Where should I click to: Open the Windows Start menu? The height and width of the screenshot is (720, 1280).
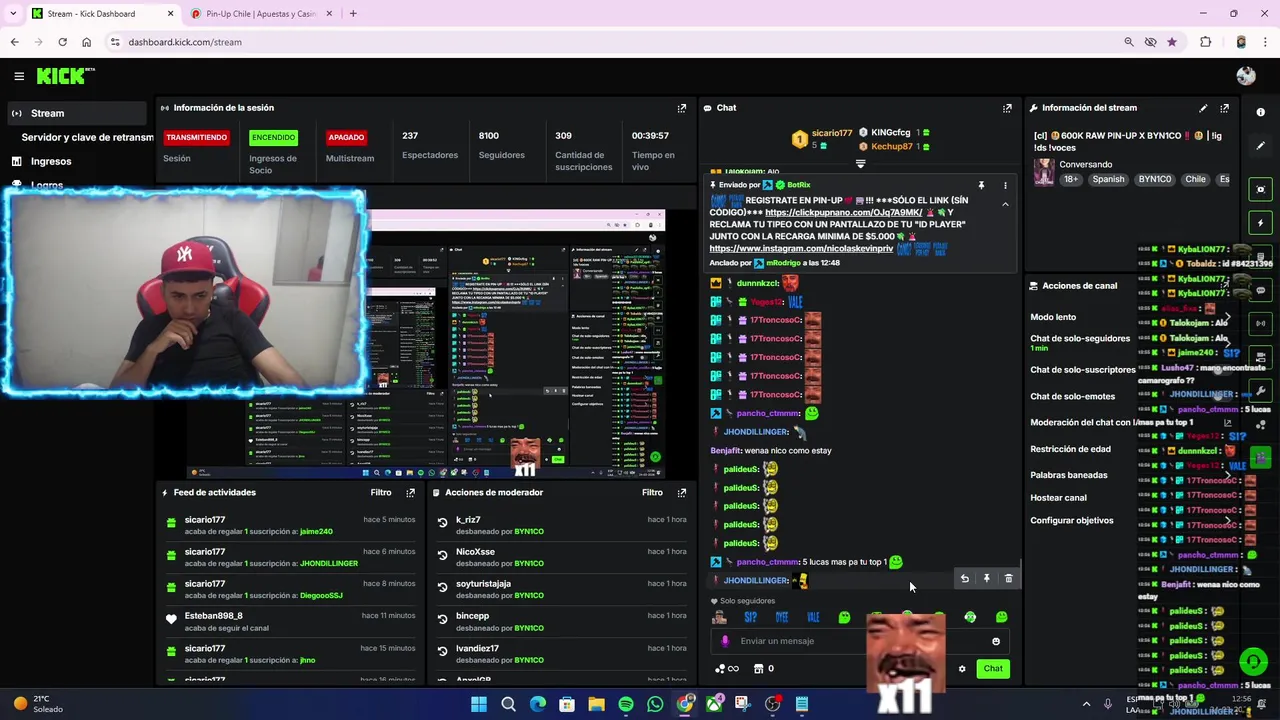tap(479, 705)
